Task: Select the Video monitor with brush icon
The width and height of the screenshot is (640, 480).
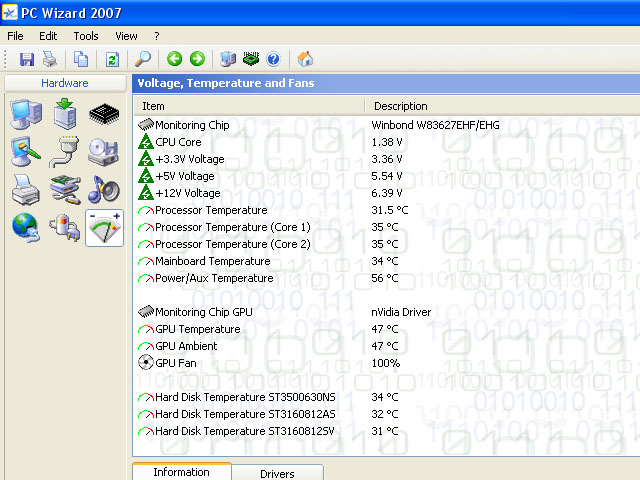Action: (26, 151)
